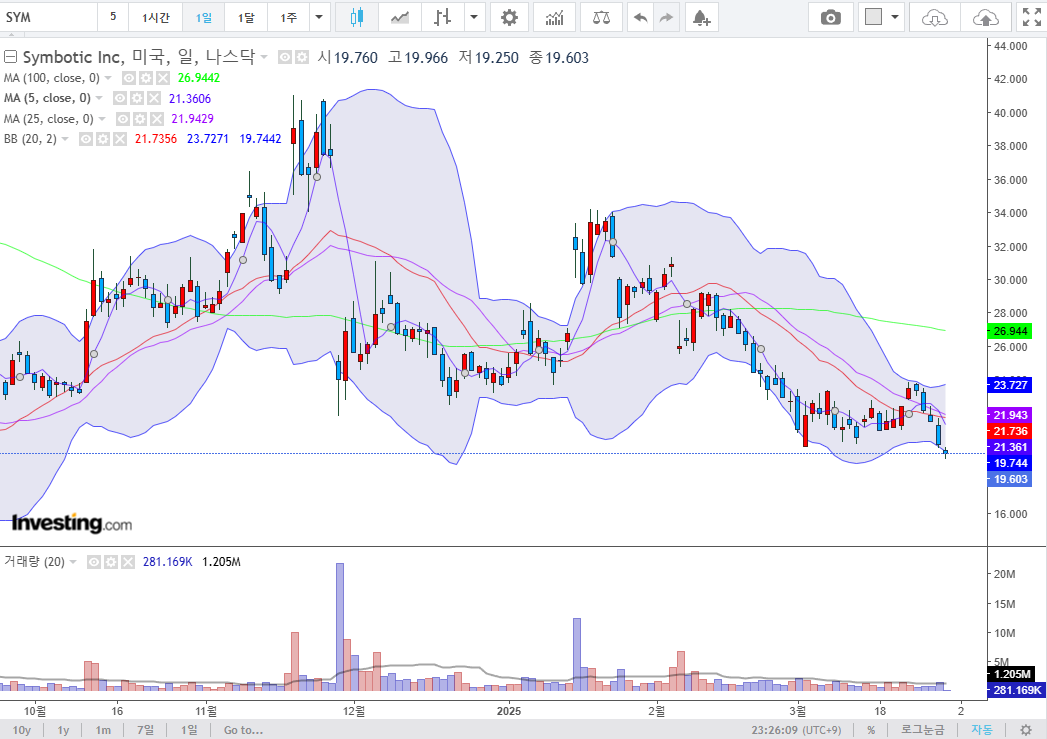This screenshot has height=739, width=1047.
Task: Select the bar chart style icon
Action: [441, 17]
